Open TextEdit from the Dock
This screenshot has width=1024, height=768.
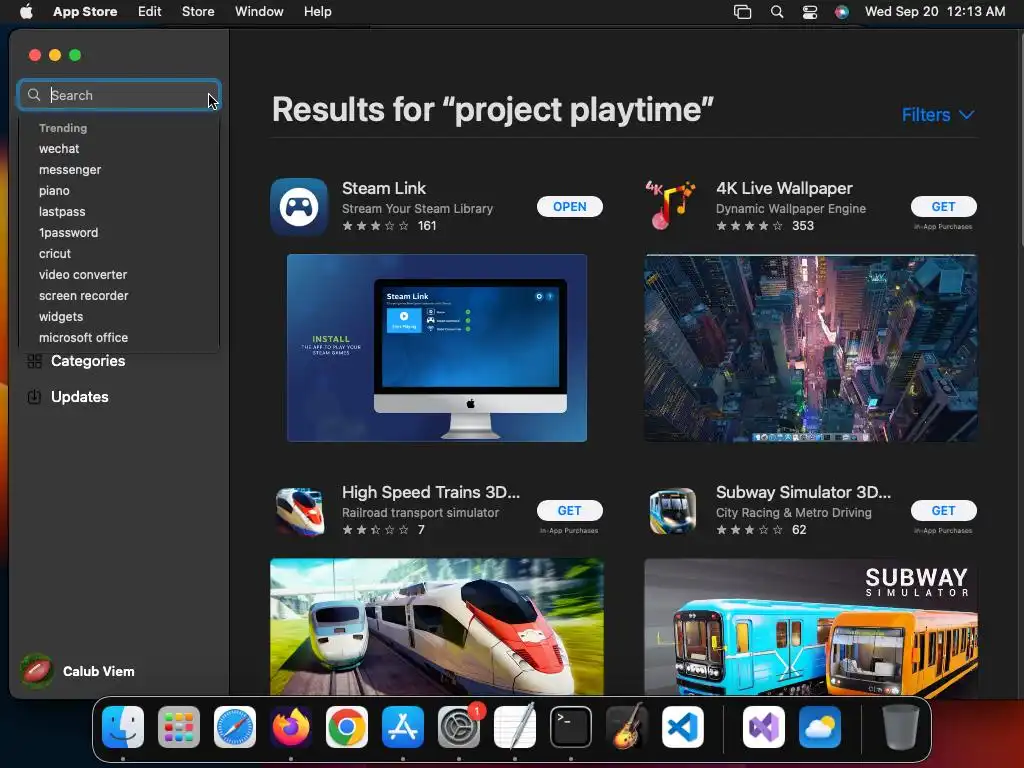pos(515,727)
